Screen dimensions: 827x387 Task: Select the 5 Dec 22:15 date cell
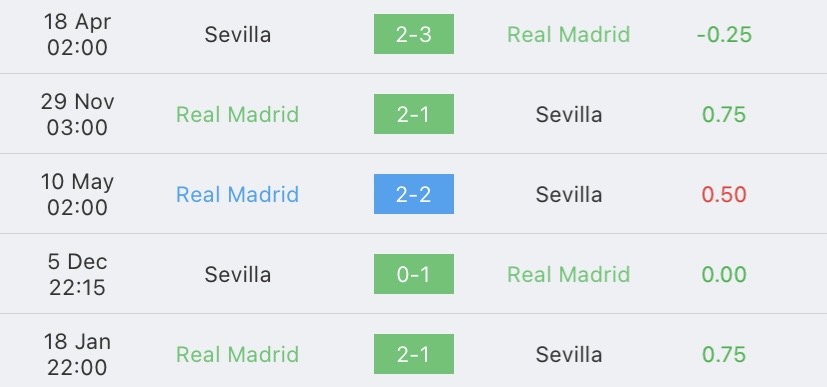coord(77,274)
